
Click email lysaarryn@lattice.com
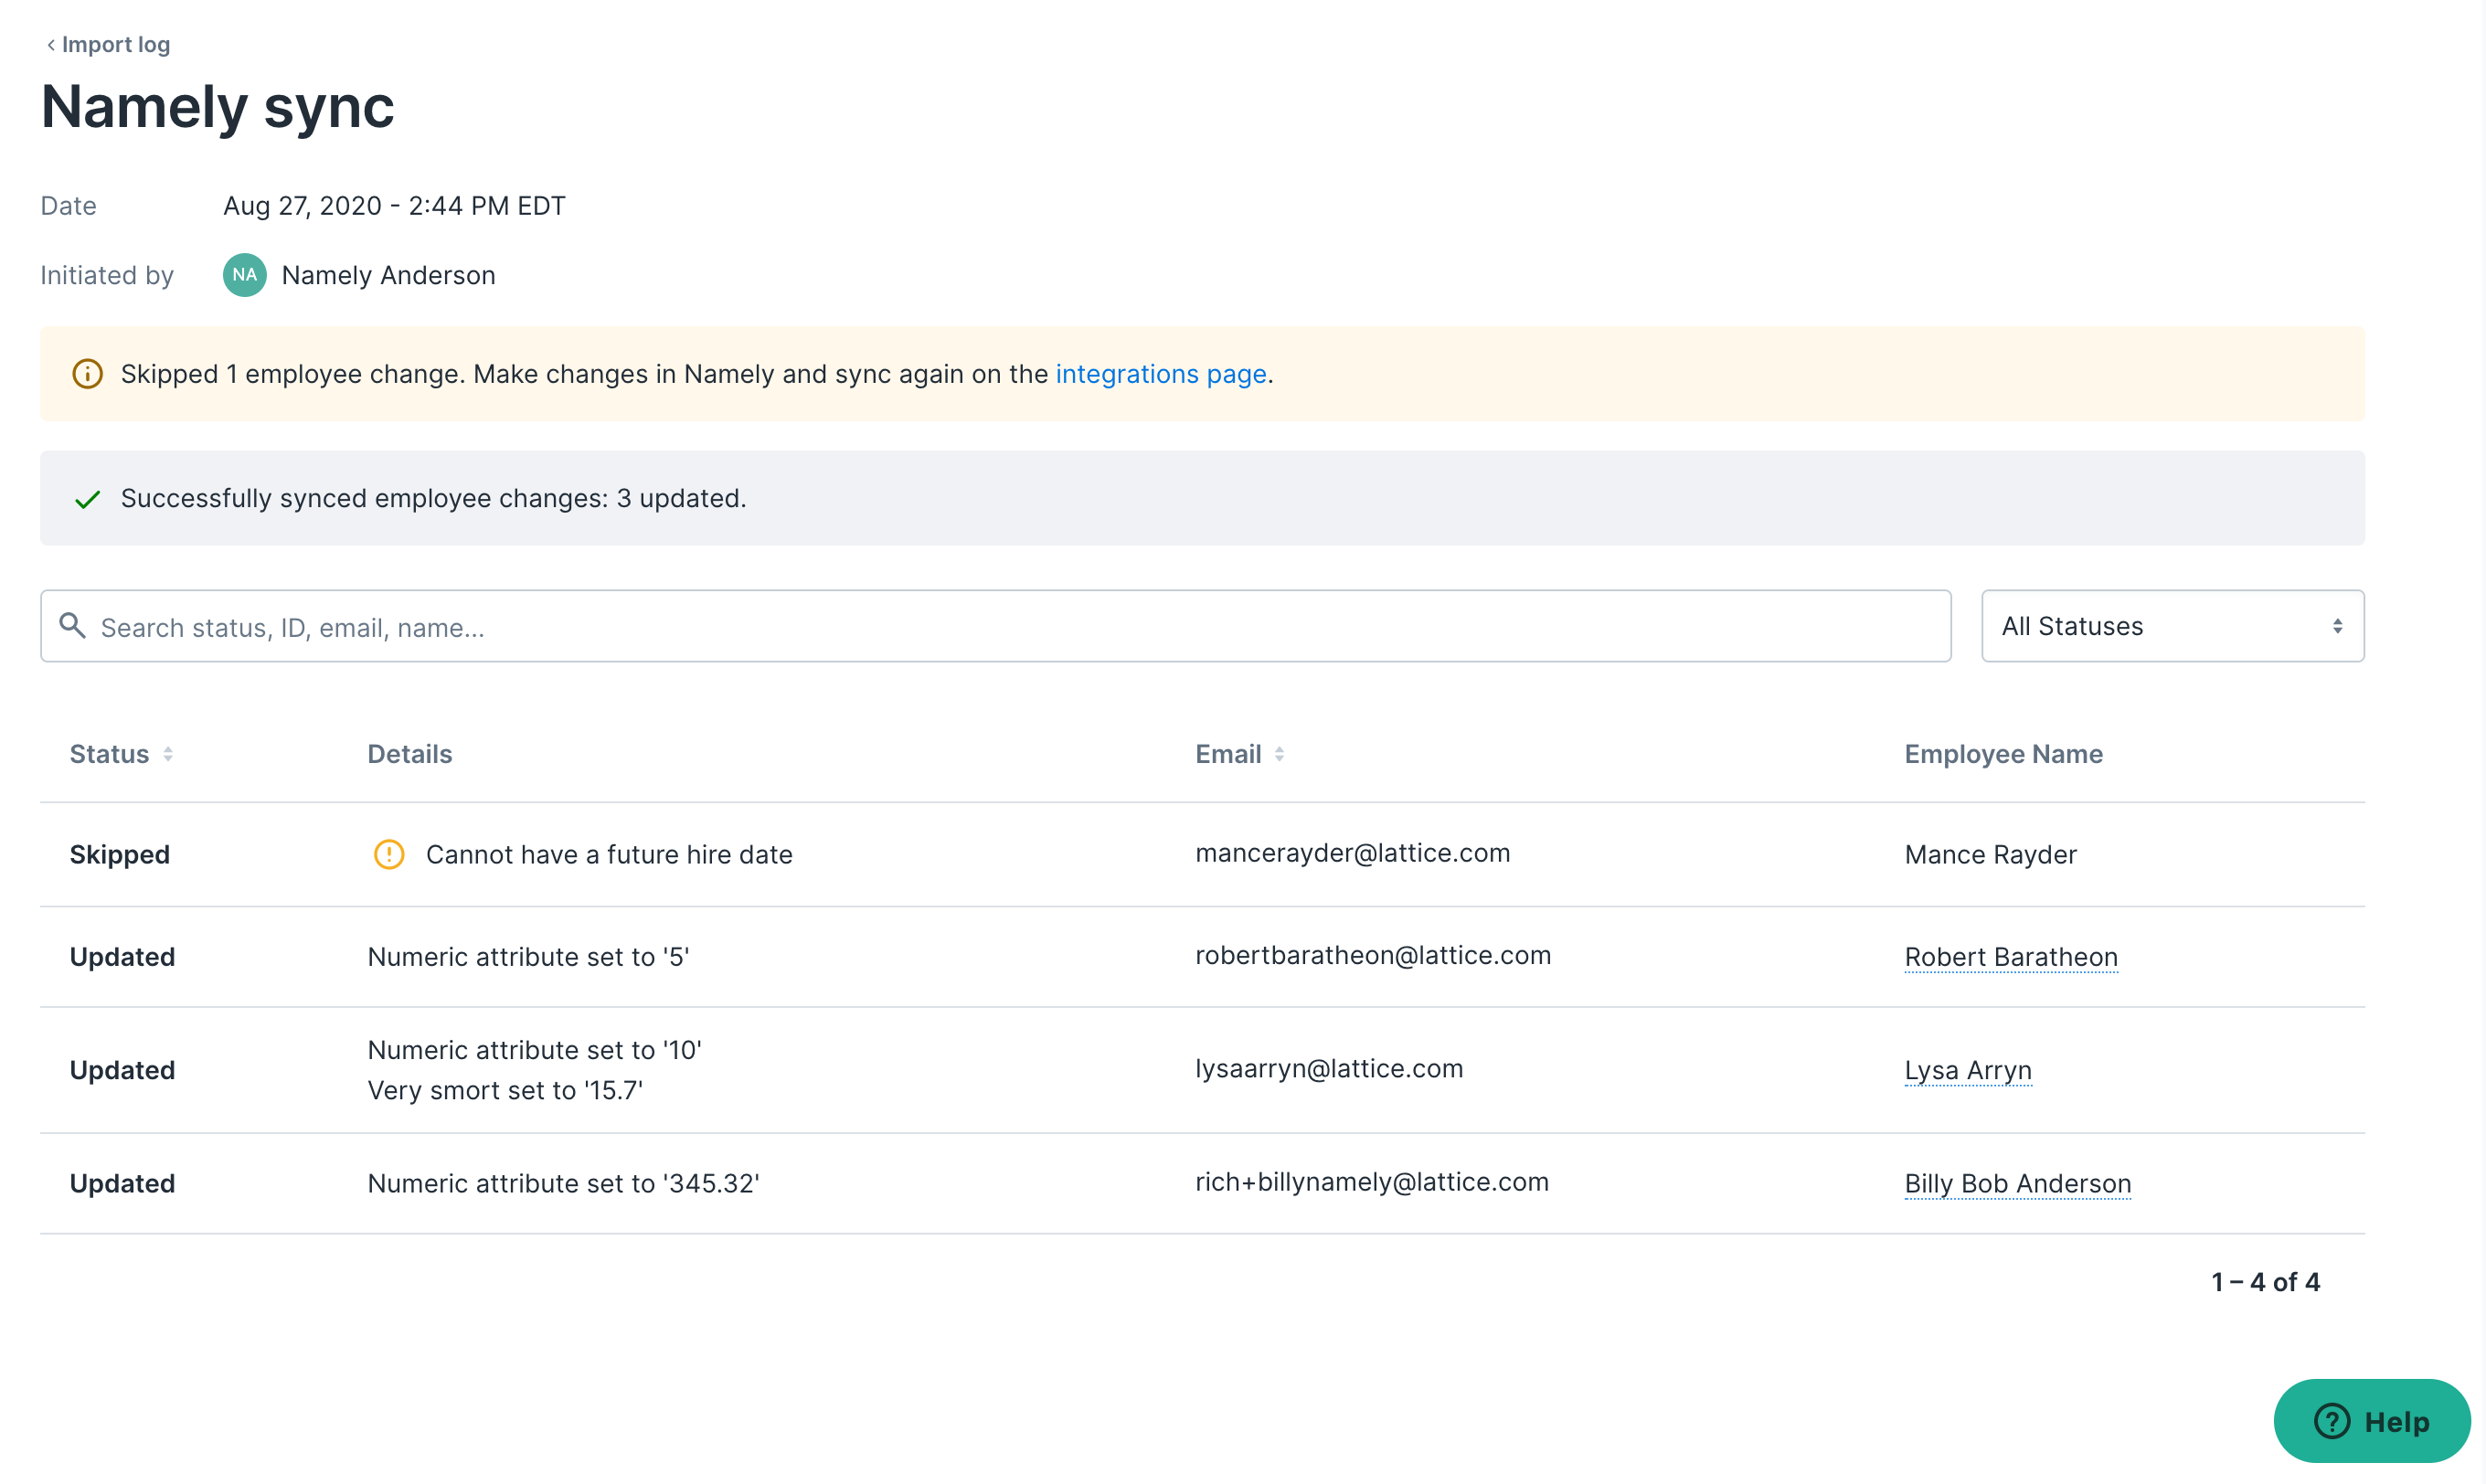click(x=1329, y=1068)
